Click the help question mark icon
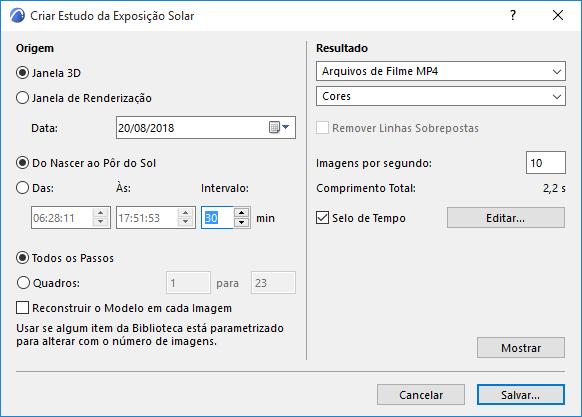Screen dimensions: 582x417 click(x=513, y=15)
